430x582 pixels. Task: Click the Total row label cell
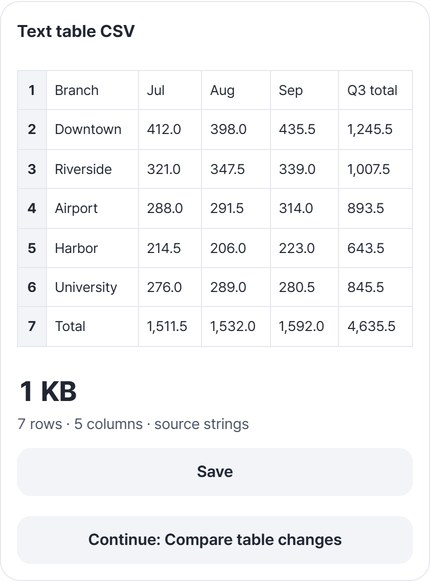coord(92,327)
